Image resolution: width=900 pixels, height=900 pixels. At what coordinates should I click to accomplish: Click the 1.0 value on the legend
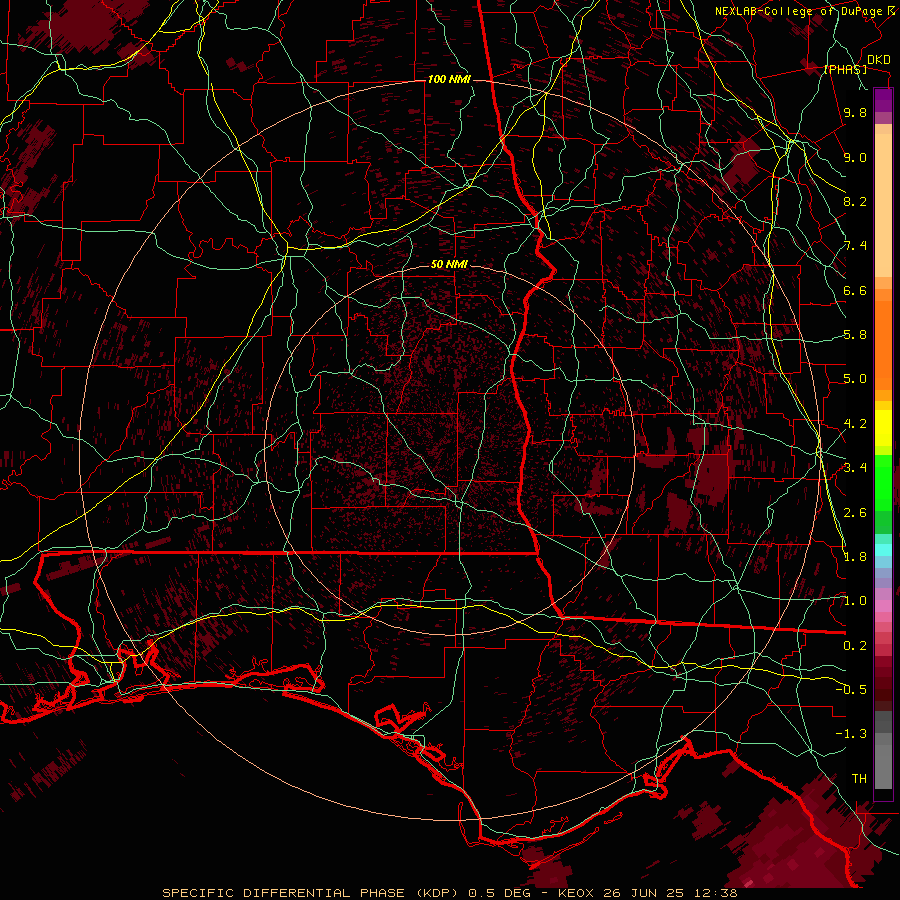pos(855,601)
